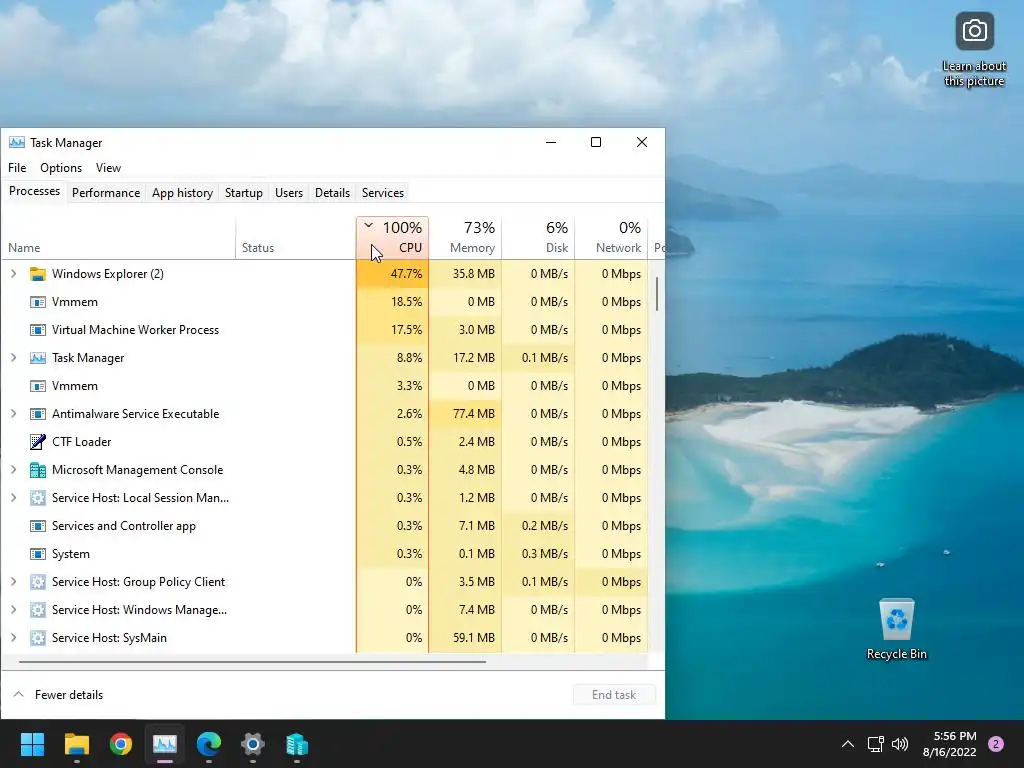Select the 77.4 MB memory cell
Screen dimensions: 1024x768
click(465, 414)
